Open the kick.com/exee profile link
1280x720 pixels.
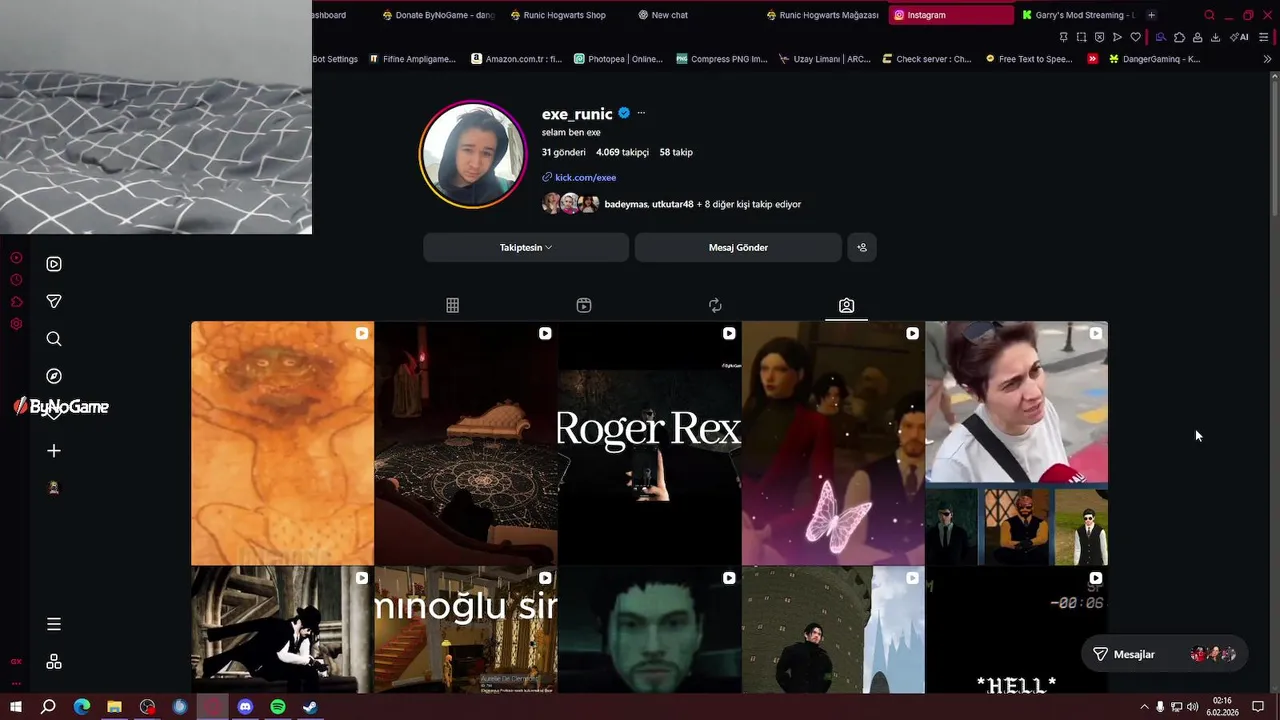pos(585,177)
